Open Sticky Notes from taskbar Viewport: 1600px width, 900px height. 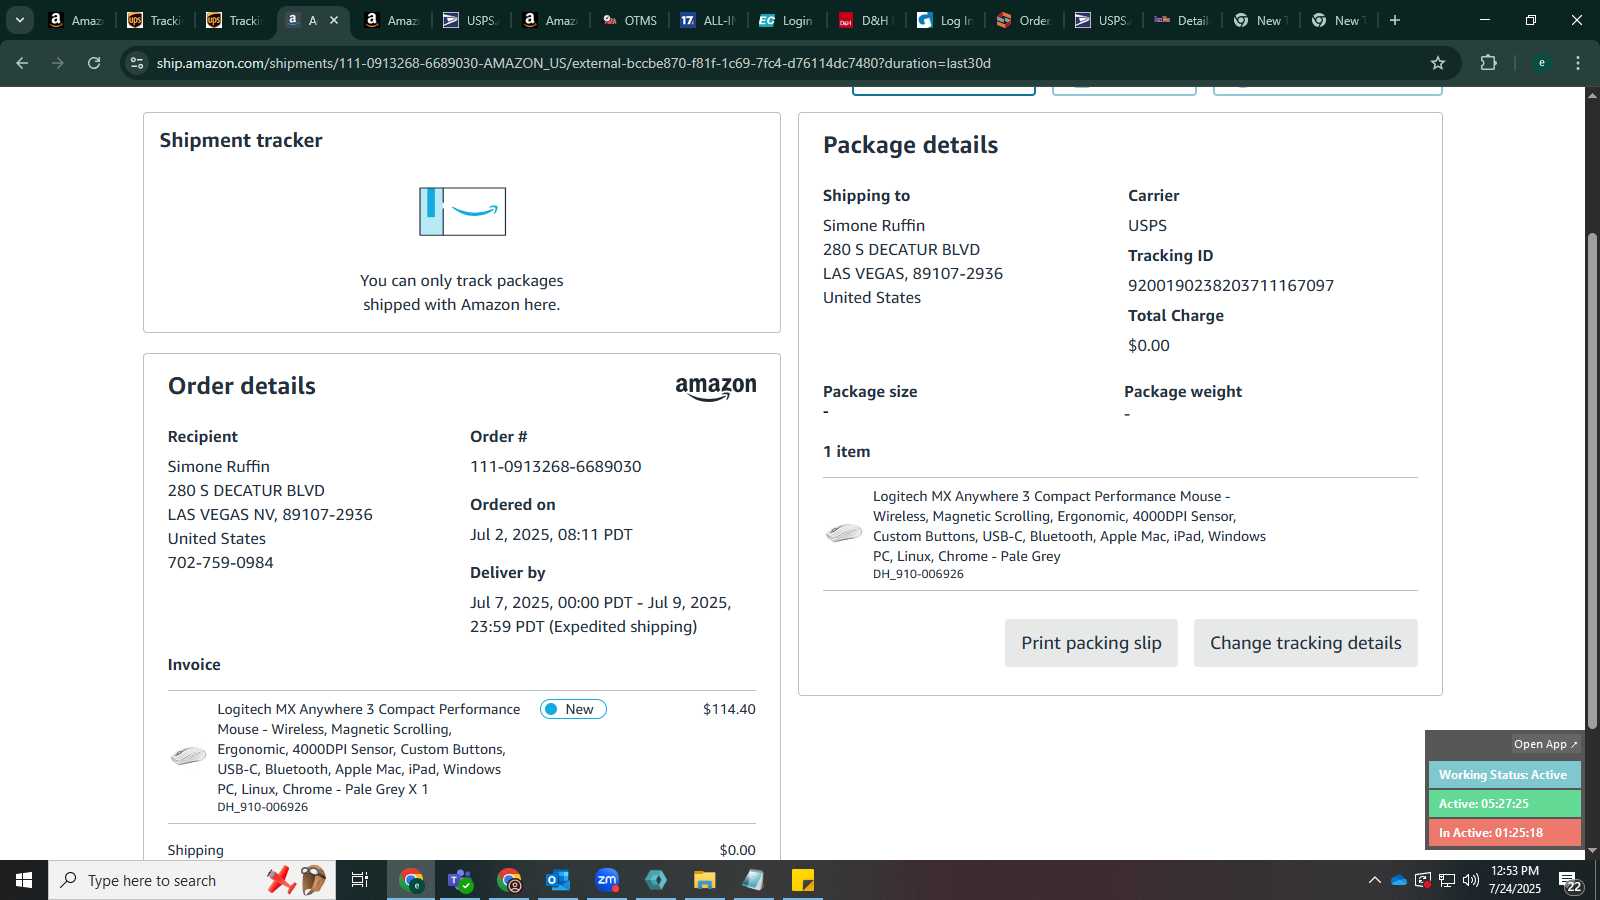coord(803,880)
